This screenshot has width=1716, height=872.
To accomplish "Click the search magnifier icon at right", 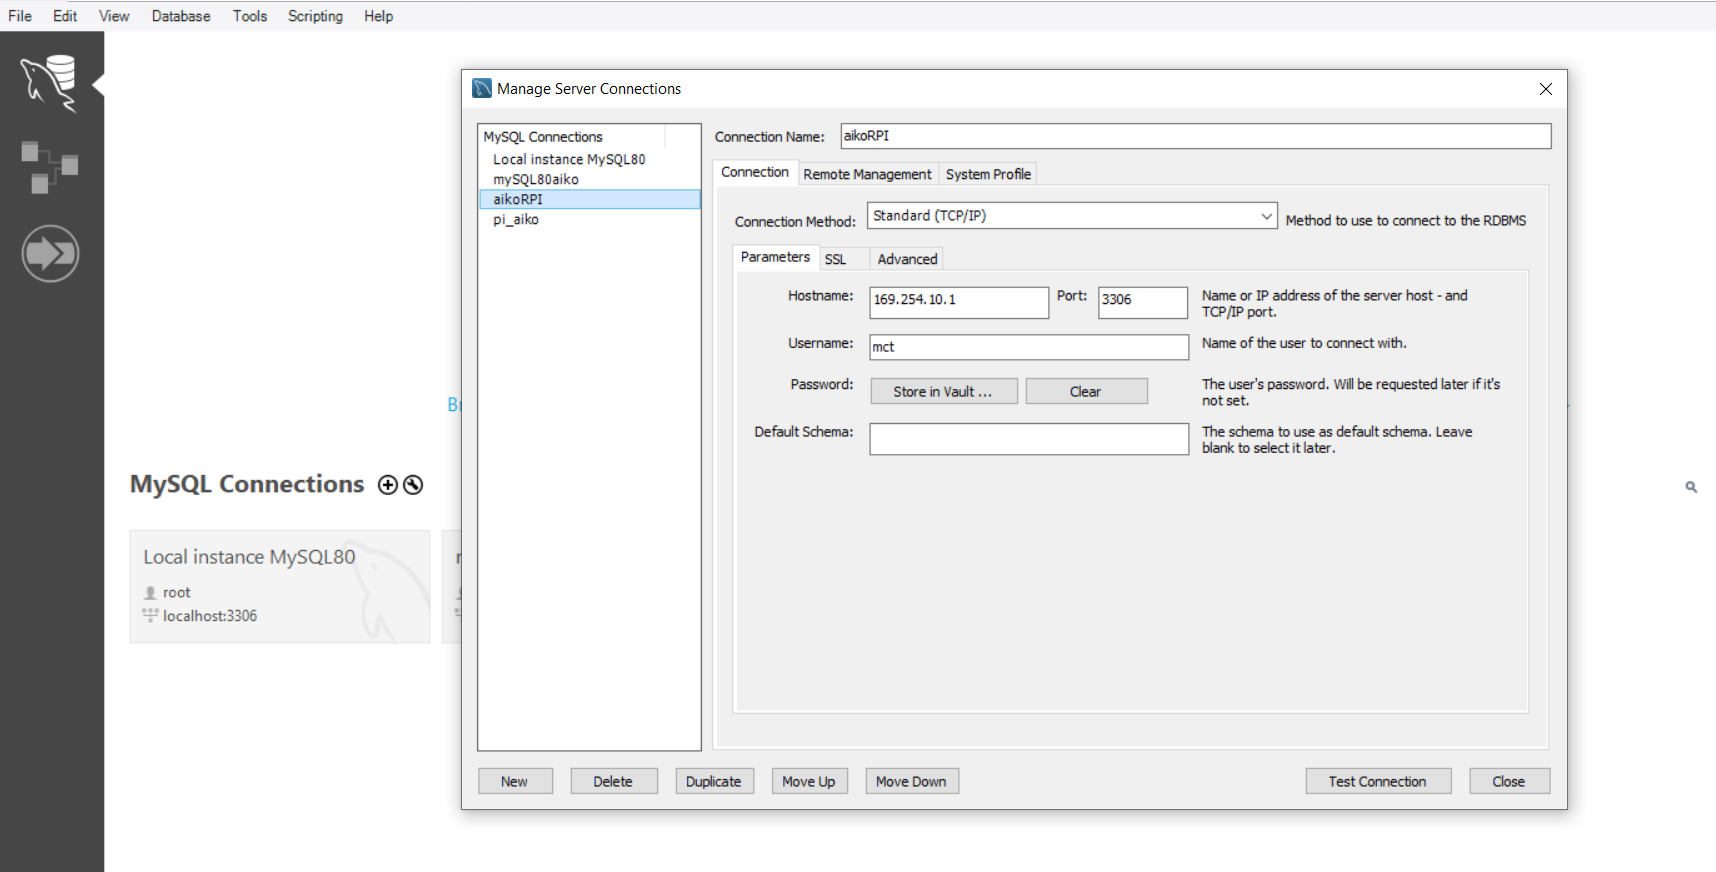I will coord(1691,487).
